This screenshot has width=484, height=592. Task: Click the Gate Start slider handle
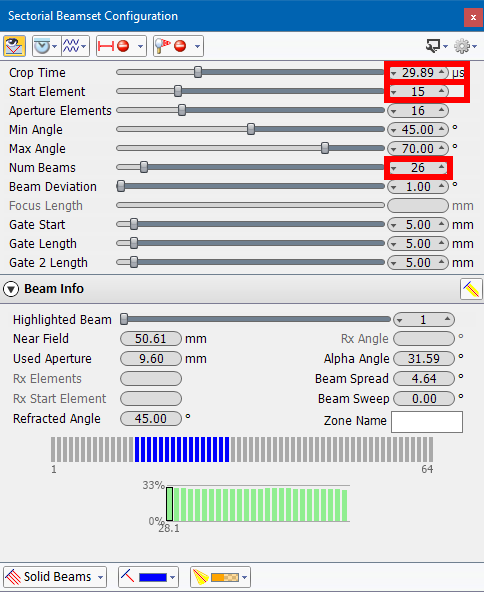(134, 224)
